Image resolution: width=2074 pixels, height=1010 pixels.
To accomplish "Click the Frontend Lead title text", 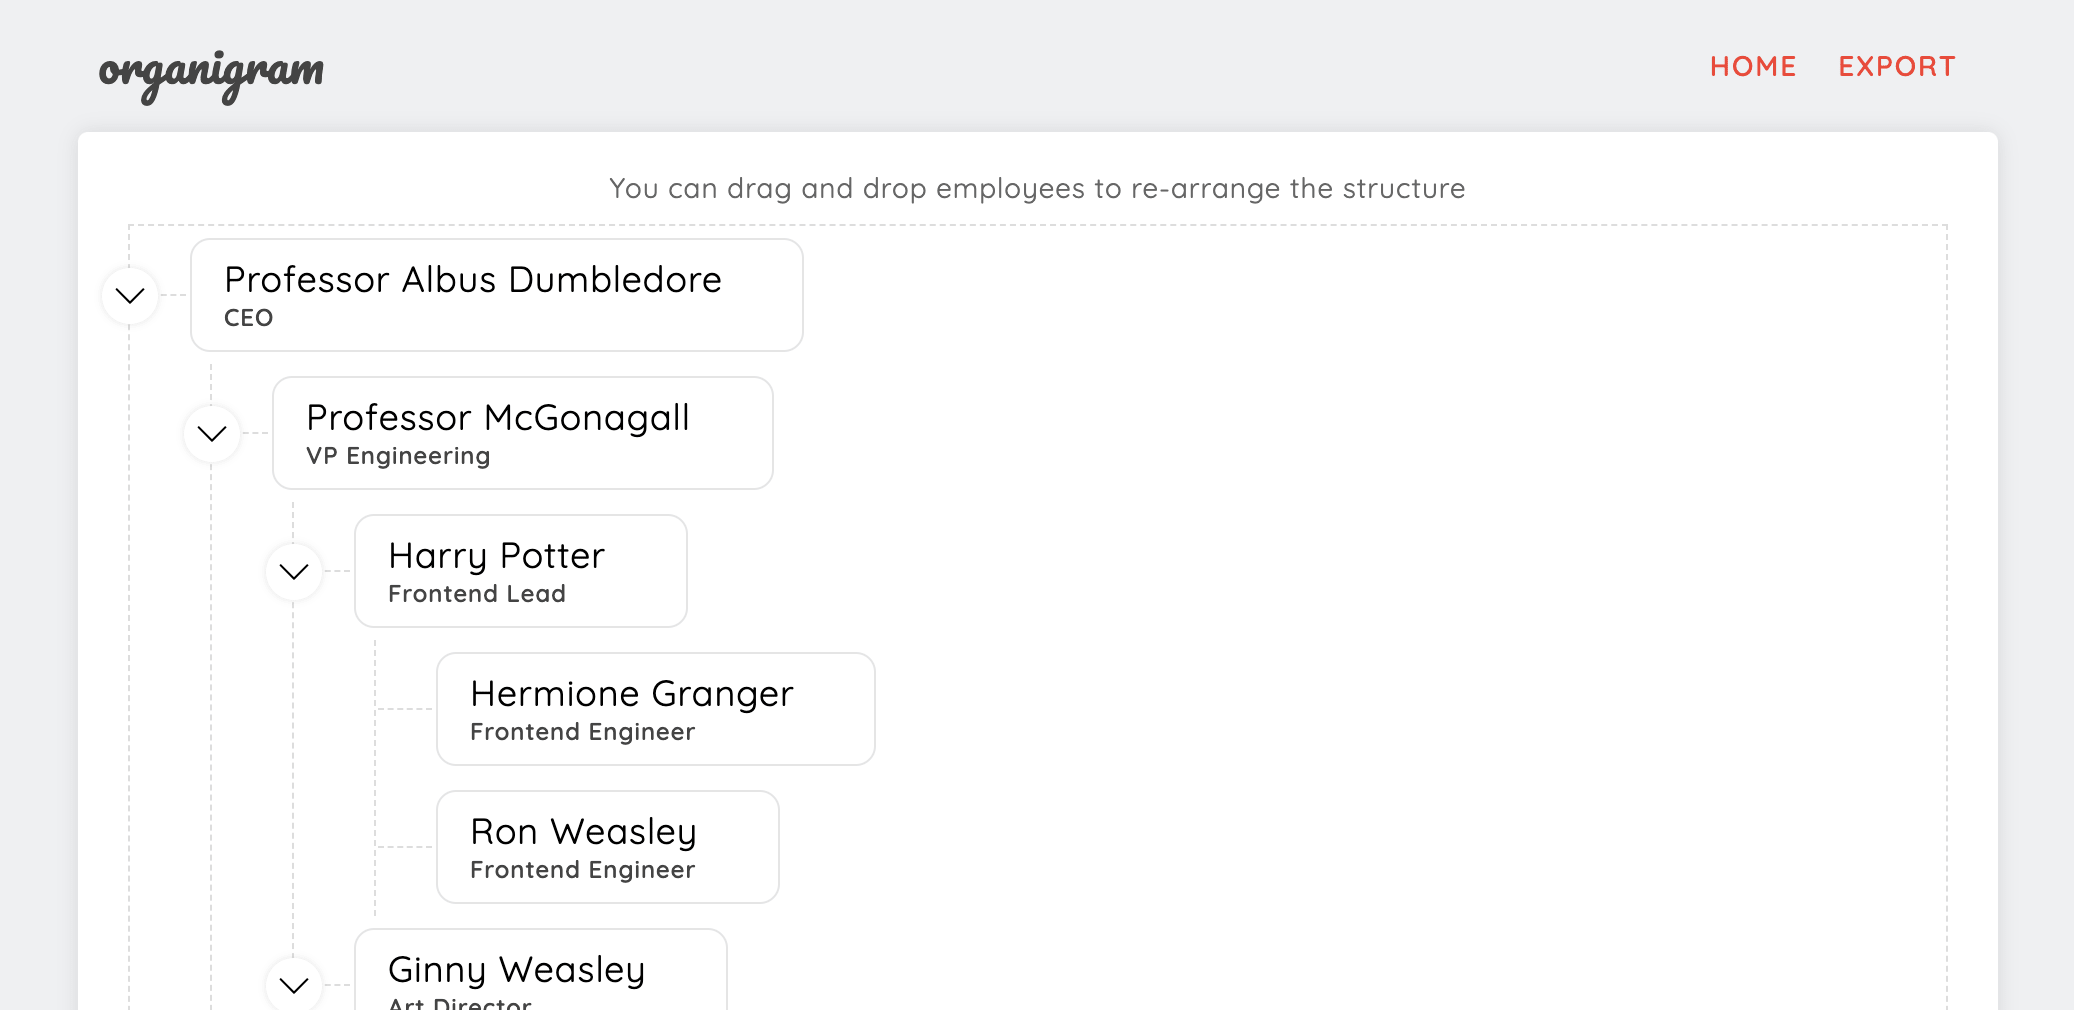I will coord(477,594).
